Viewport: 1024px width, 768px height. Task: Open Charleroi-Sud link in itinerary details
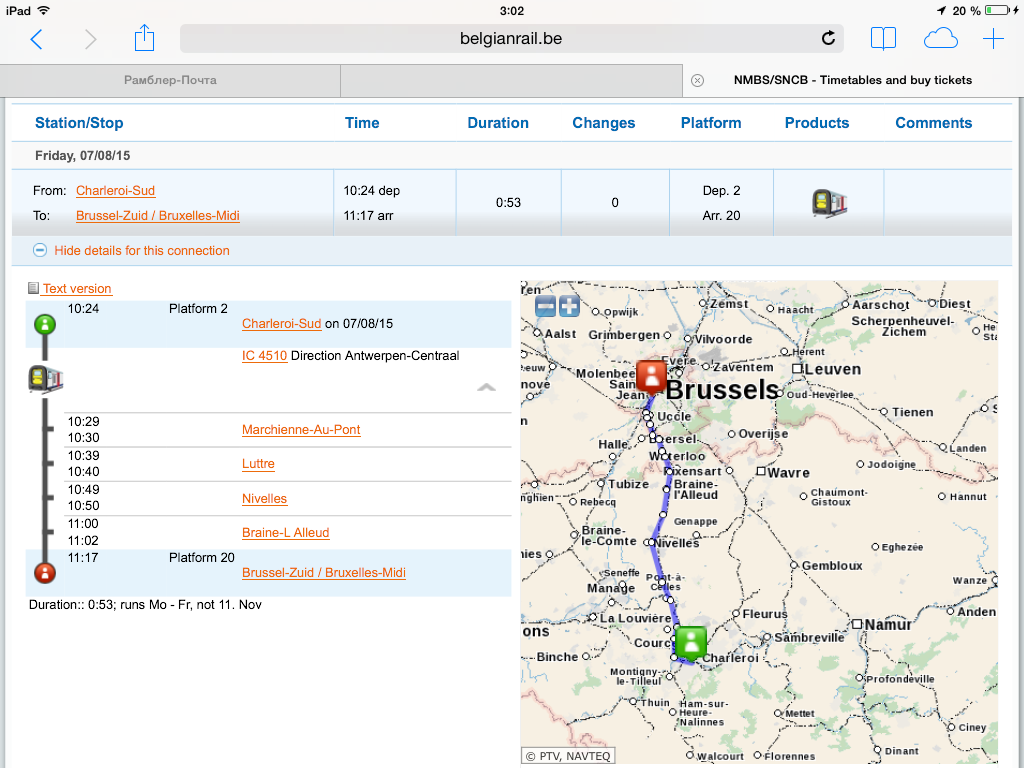tap(281, 324)
